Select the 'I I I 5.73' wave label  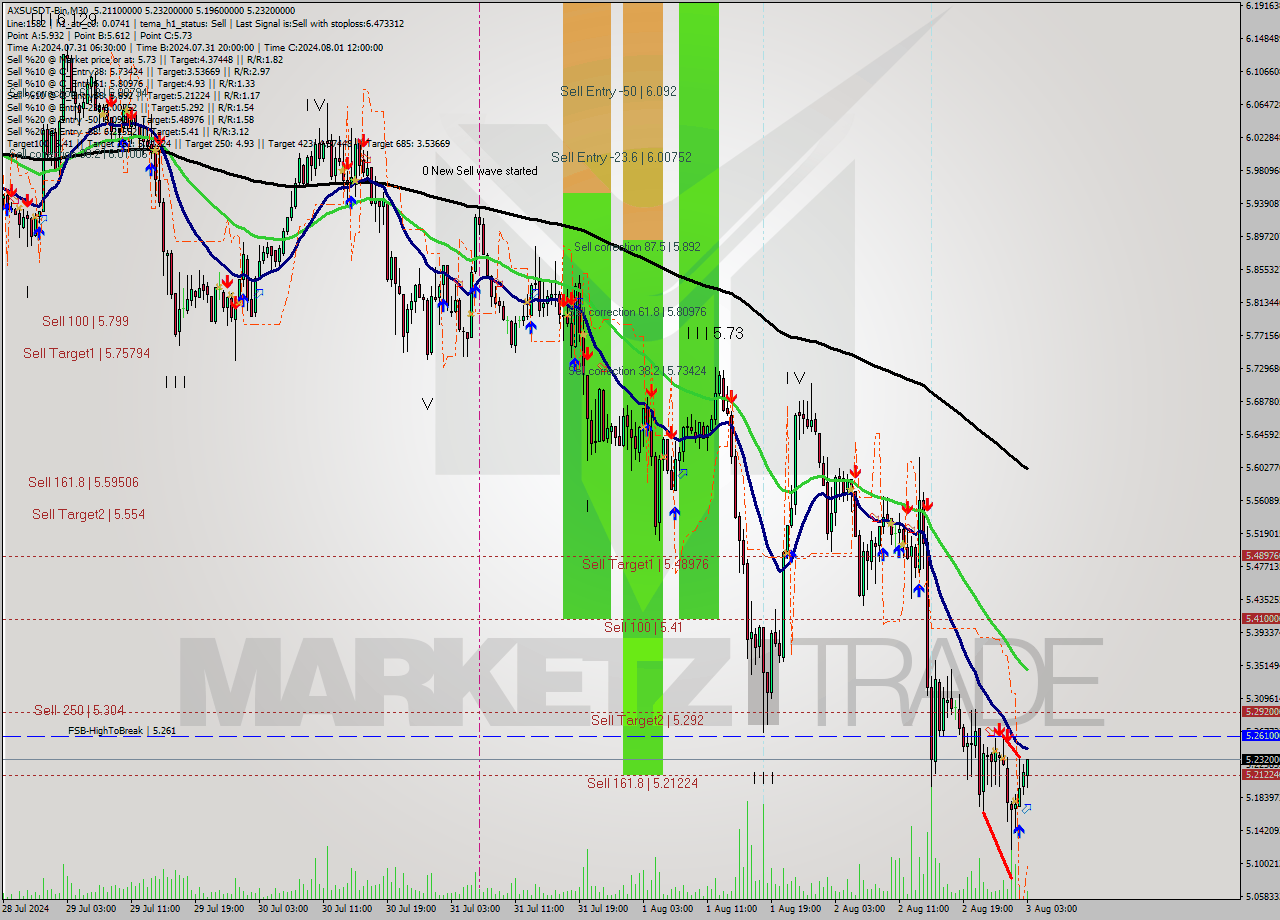715,334
